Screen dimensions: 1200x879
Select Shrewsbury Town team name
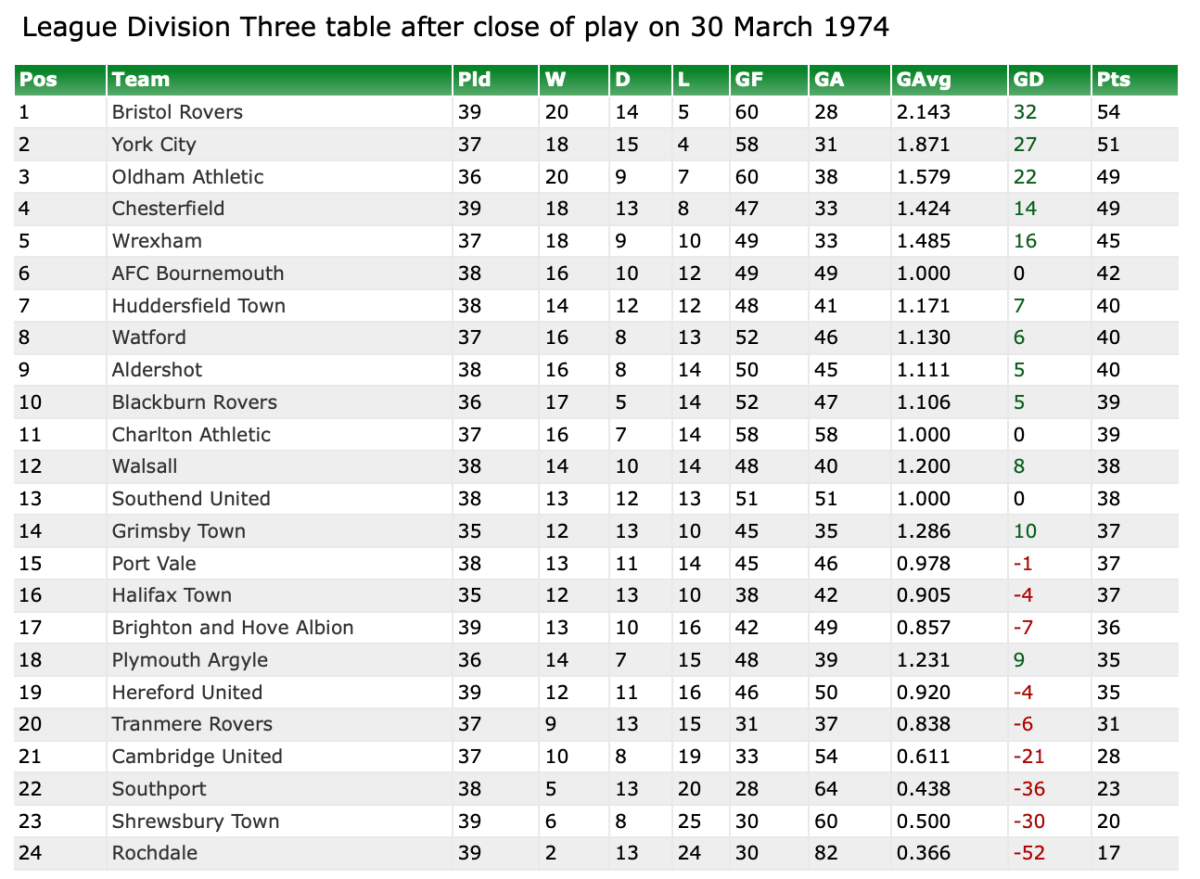[x=196, y=821]
